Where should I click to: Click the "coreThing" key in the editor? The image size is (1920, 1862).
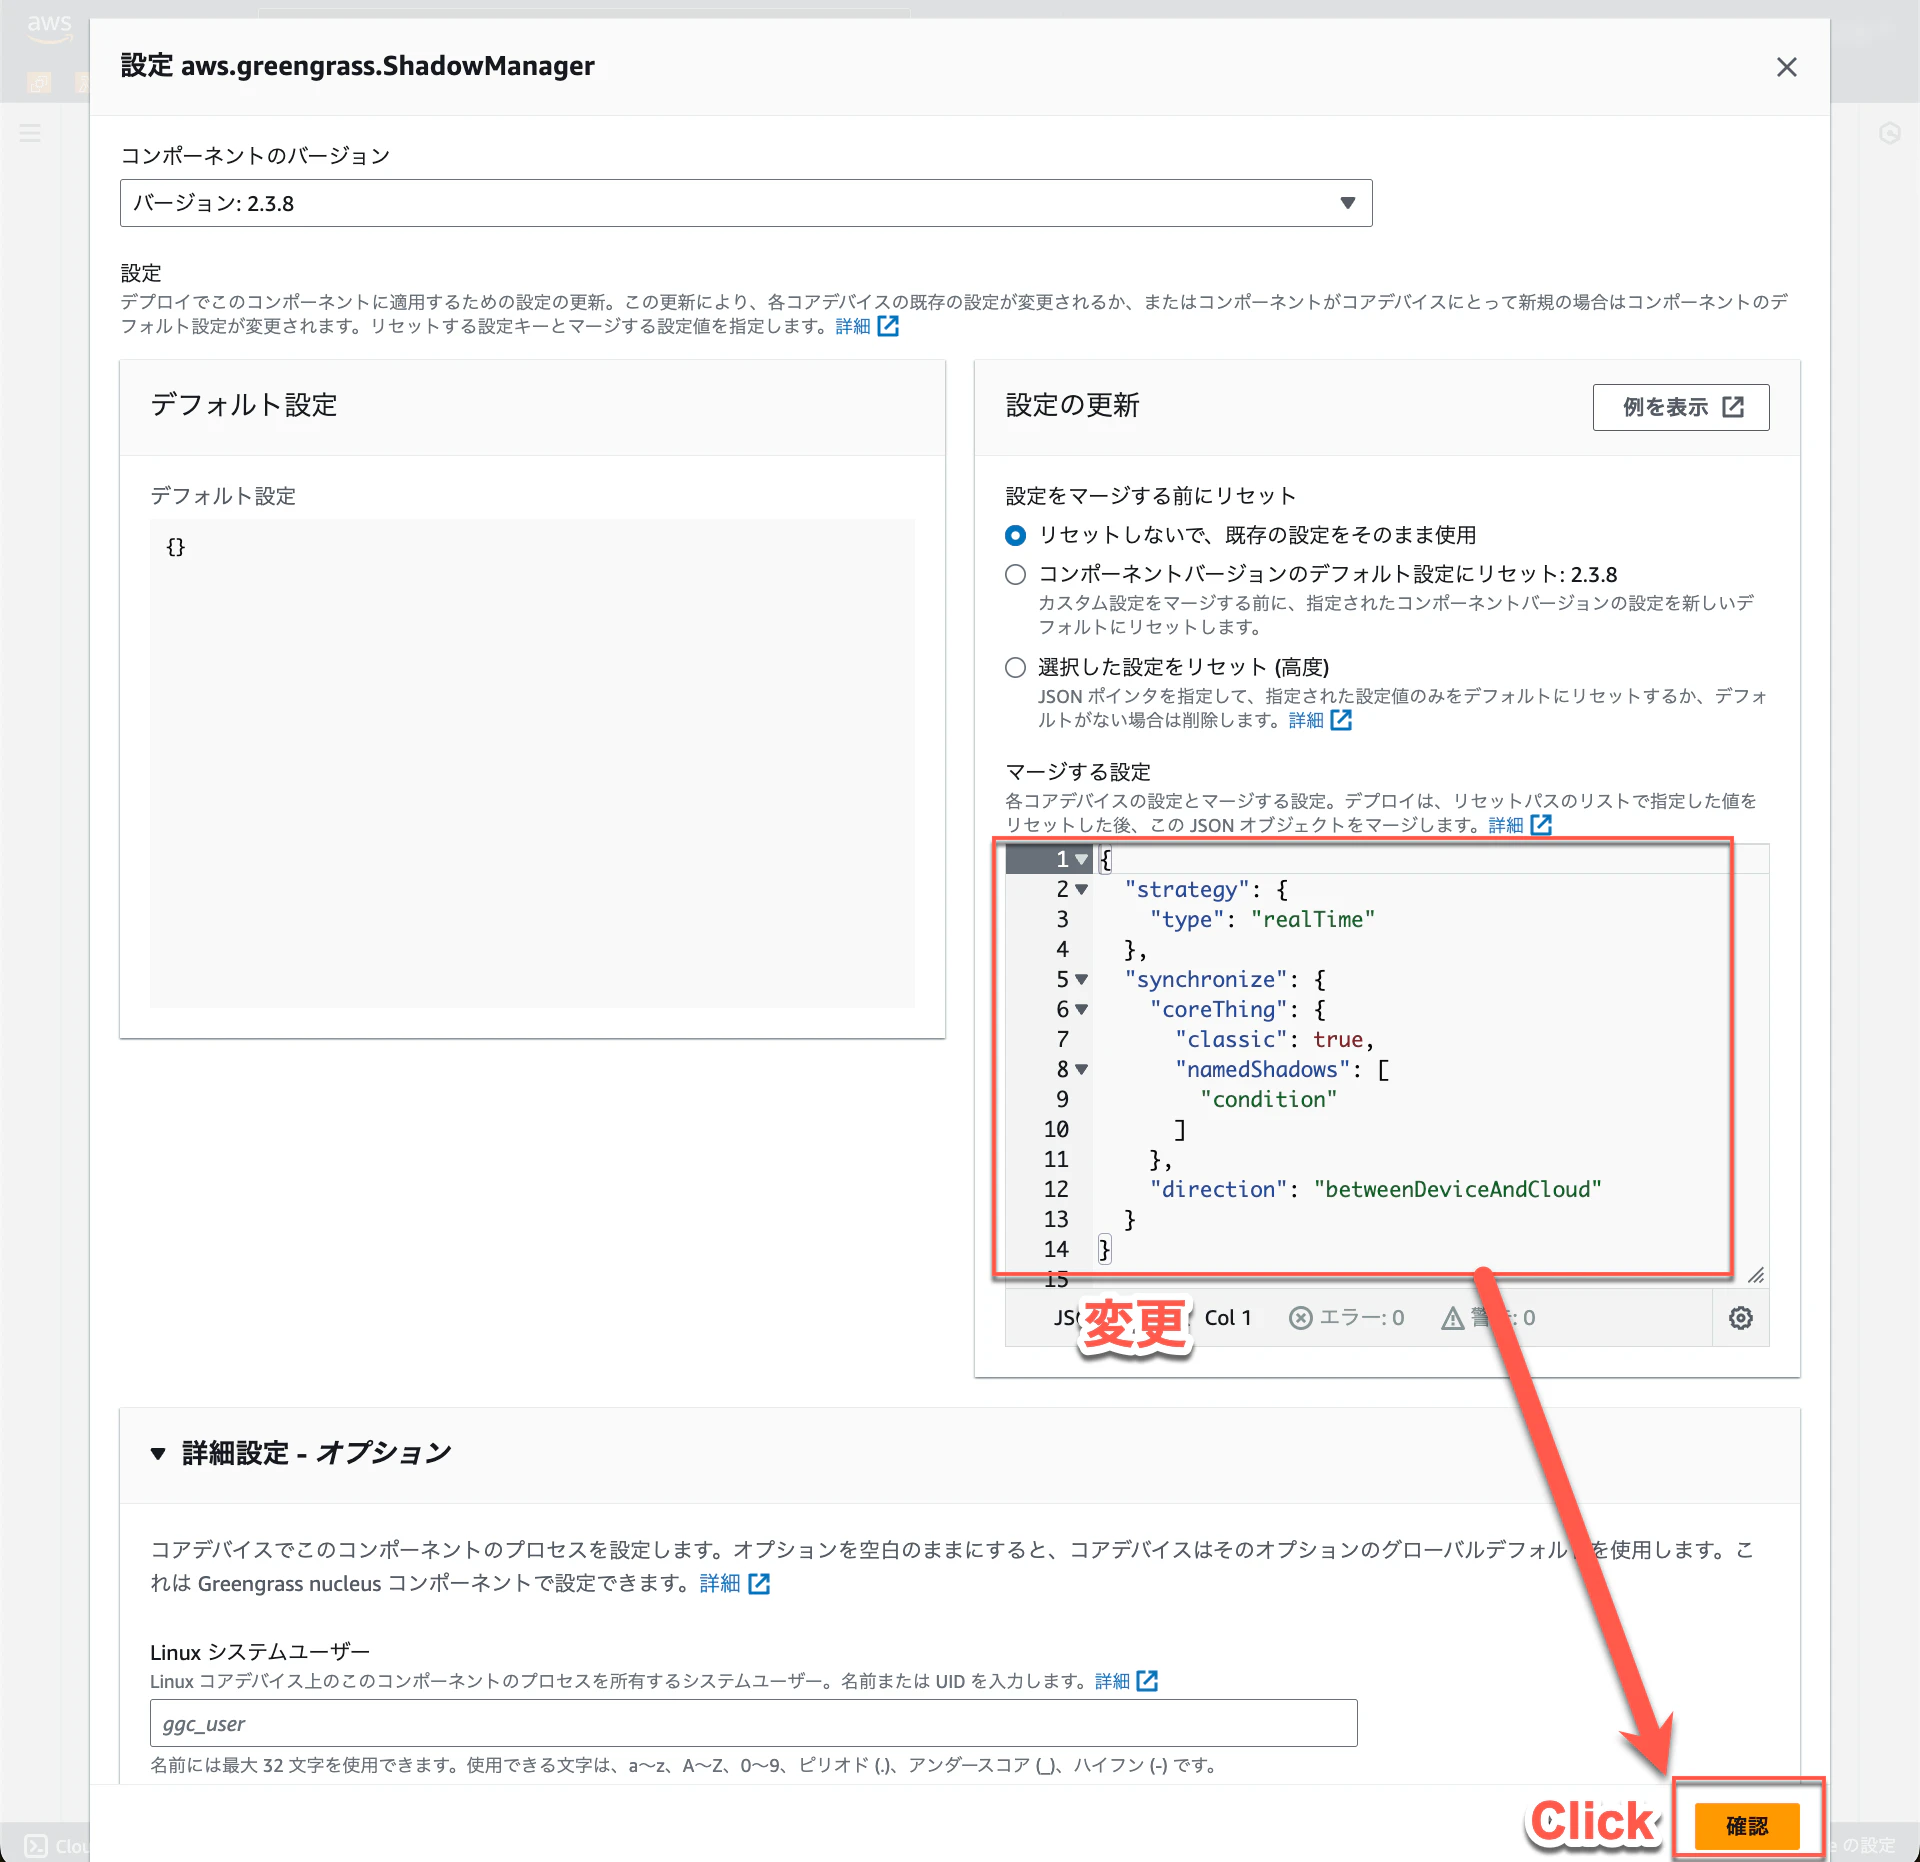click(1218, 1009)
